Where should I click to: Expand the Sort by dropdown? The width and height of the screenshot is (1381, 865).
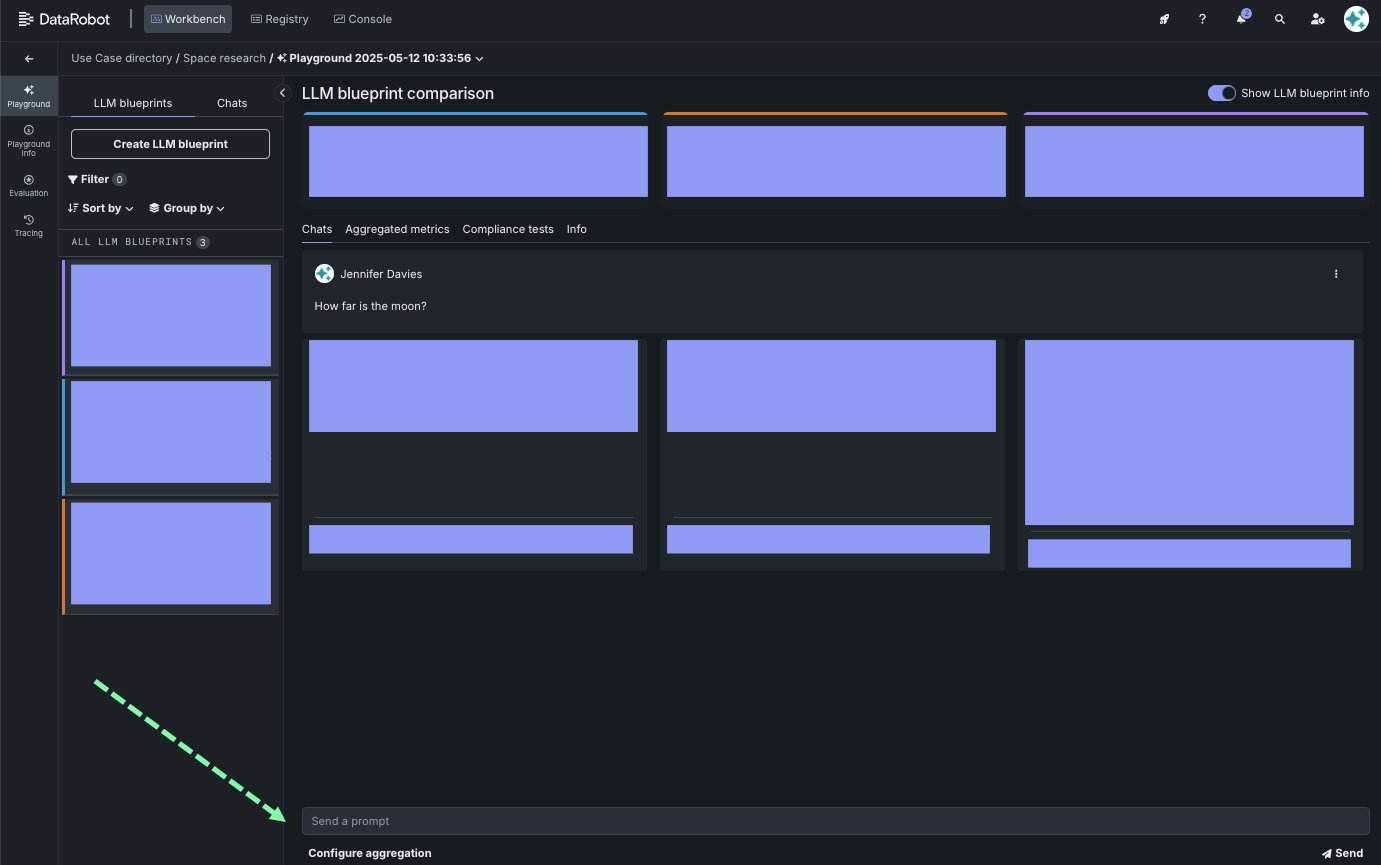click(101, 208)
